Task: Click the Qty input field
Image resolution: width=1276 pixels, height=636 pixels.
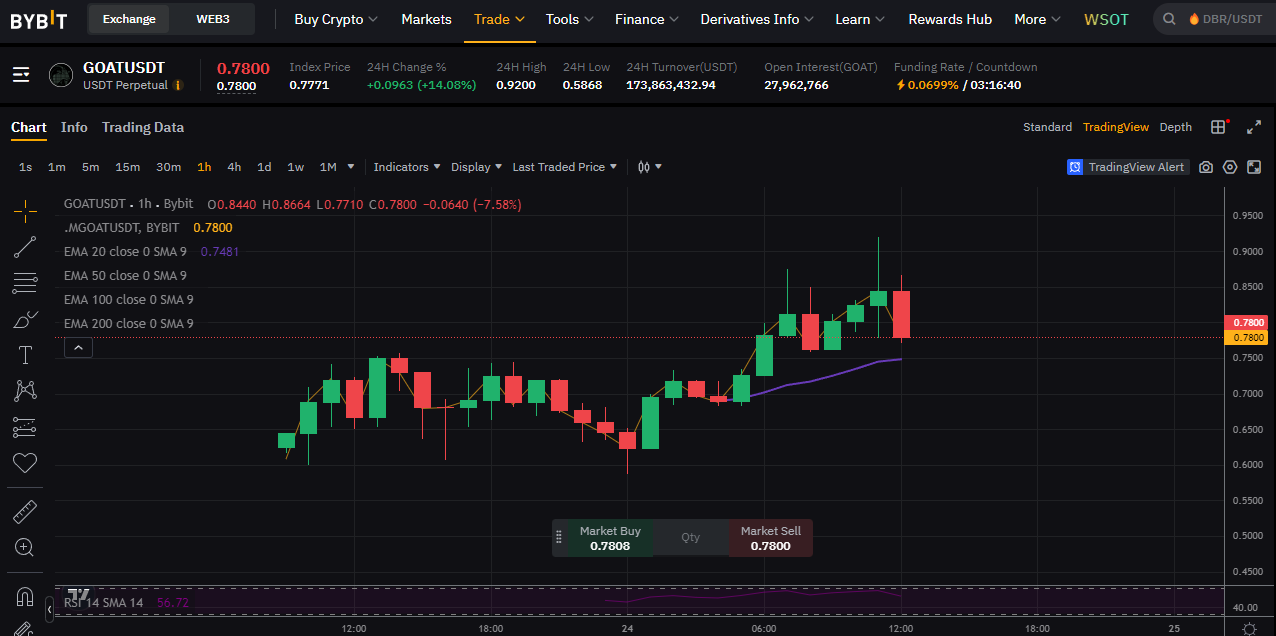Action: point(691,538)
